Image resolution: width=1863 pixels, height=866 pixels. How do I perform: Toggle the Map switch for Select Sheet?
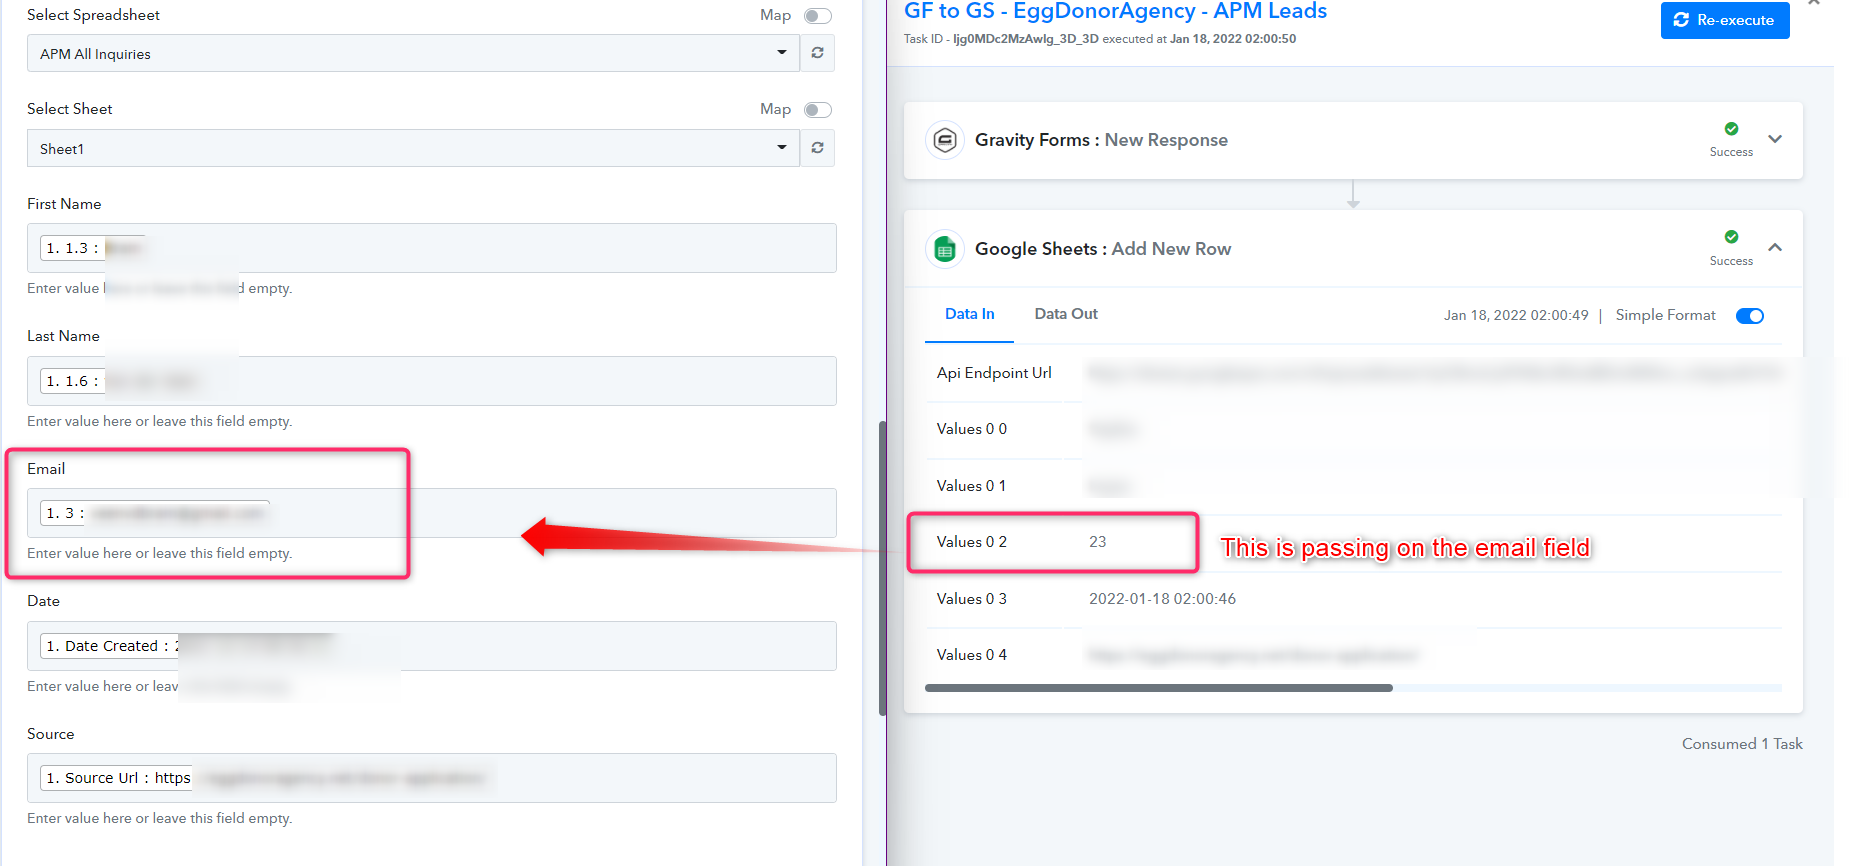pos(818,110)
